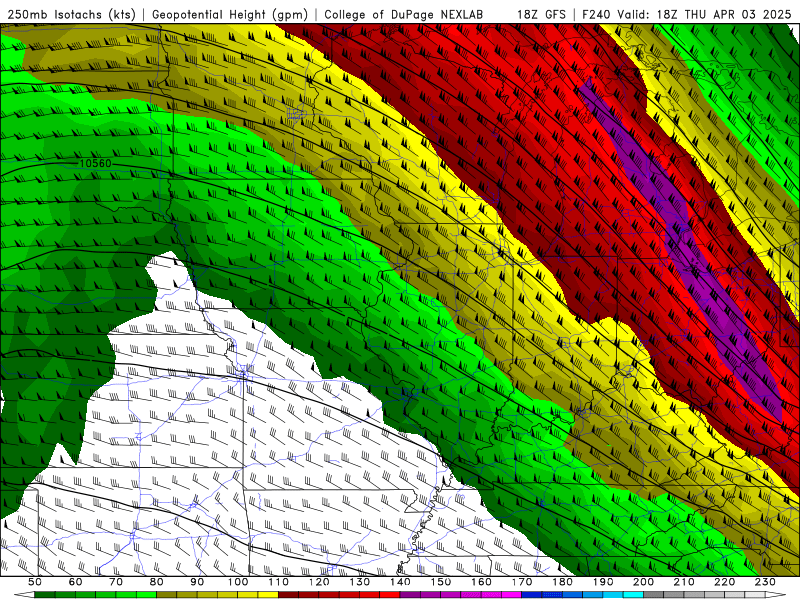The height and width of the screenshot is (600, 800).
Task: Pick the bright red swatch left of 140
Action: (x=390, y=595)
